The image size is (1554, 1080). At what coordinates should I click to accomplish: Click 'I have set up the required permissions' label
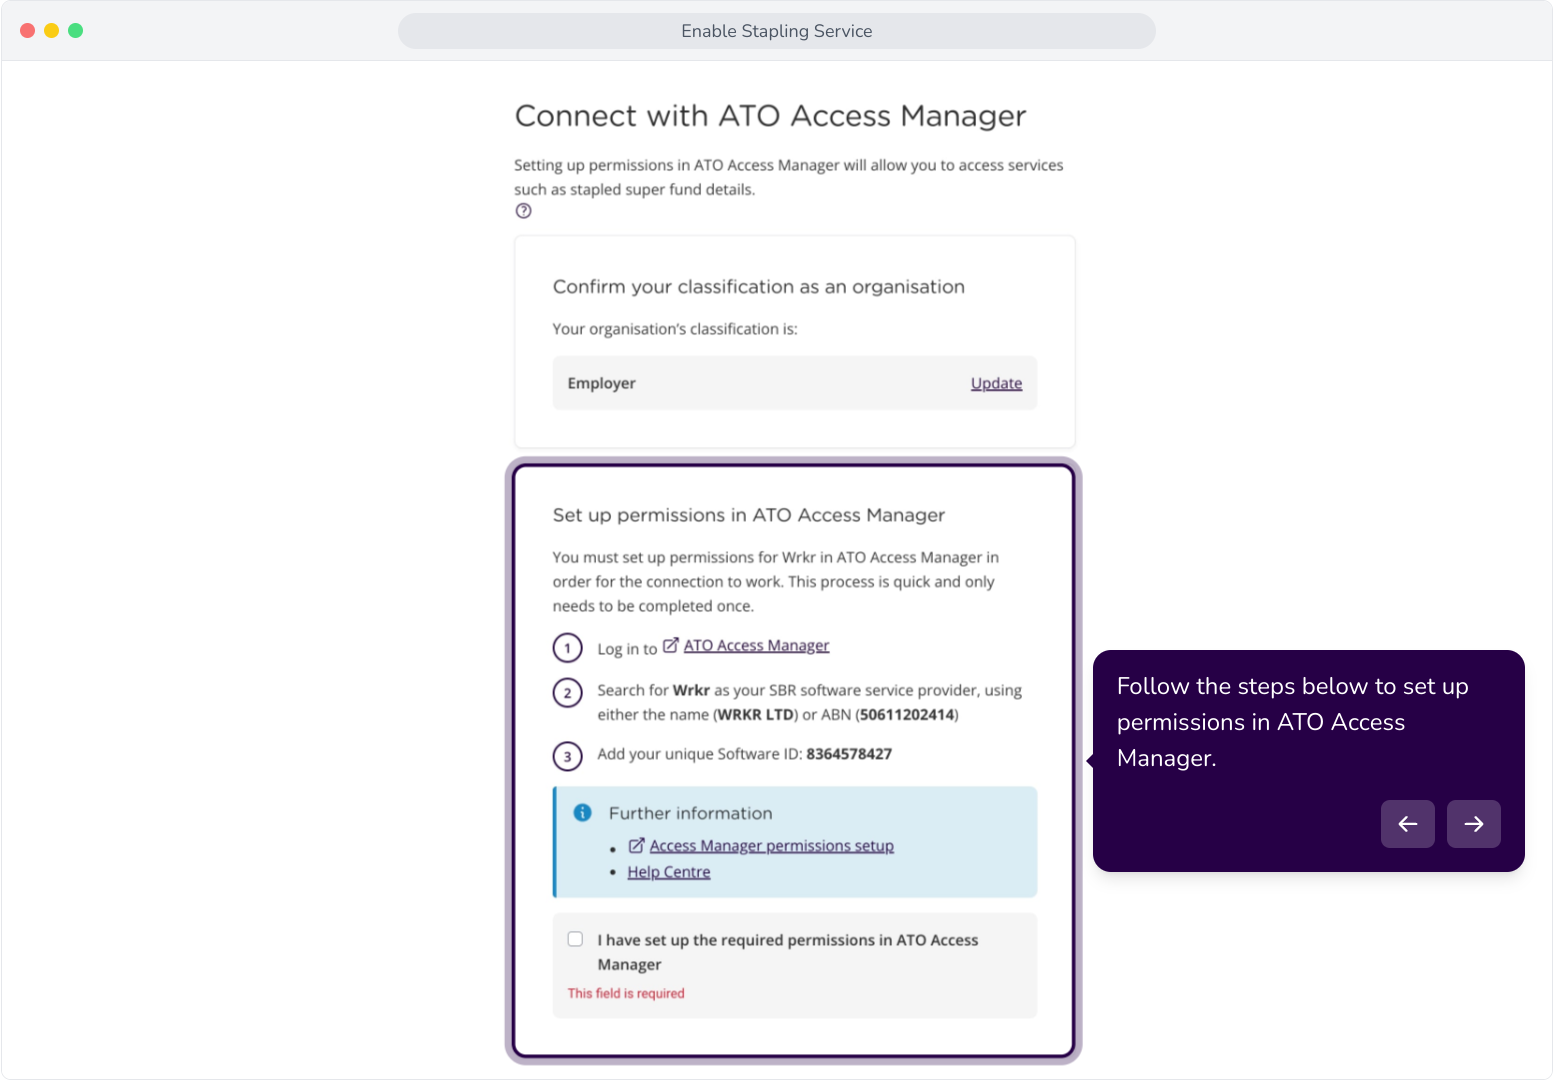pyautogui.click(x=788, y=952)
